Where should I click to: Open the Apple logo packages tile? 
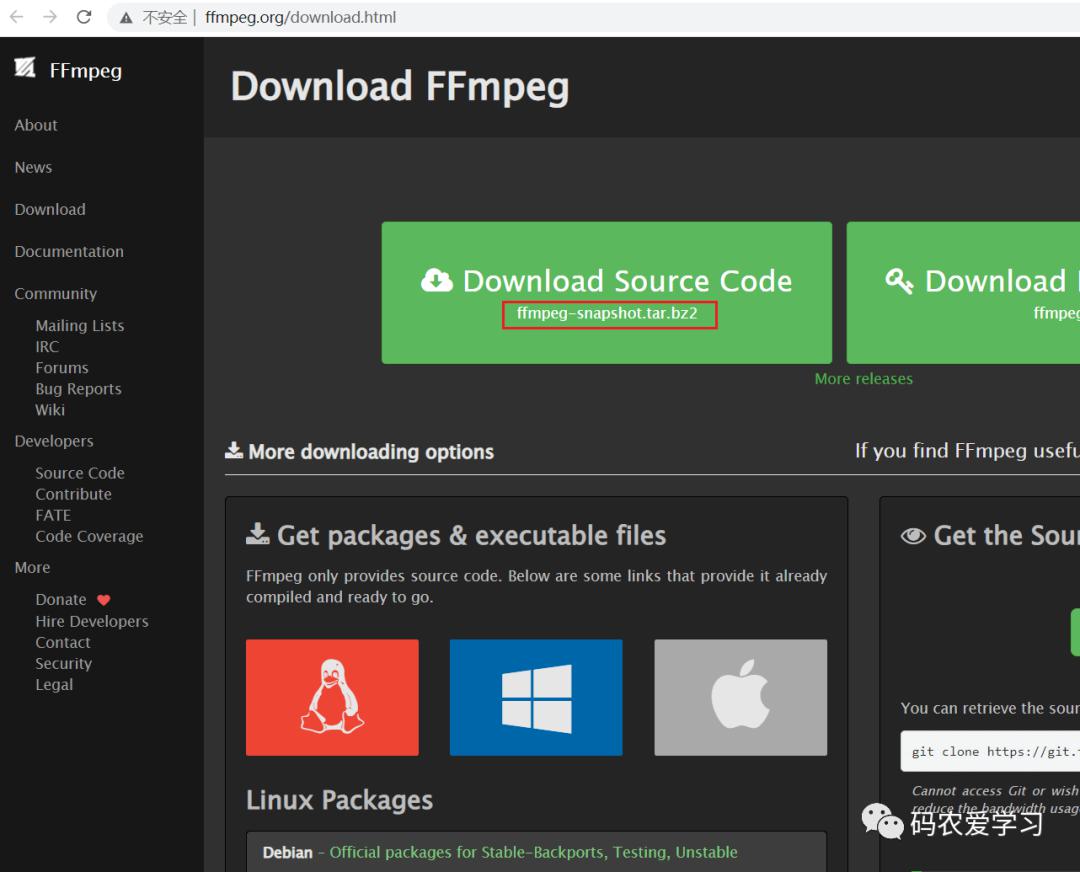click(x=740, y=697)
